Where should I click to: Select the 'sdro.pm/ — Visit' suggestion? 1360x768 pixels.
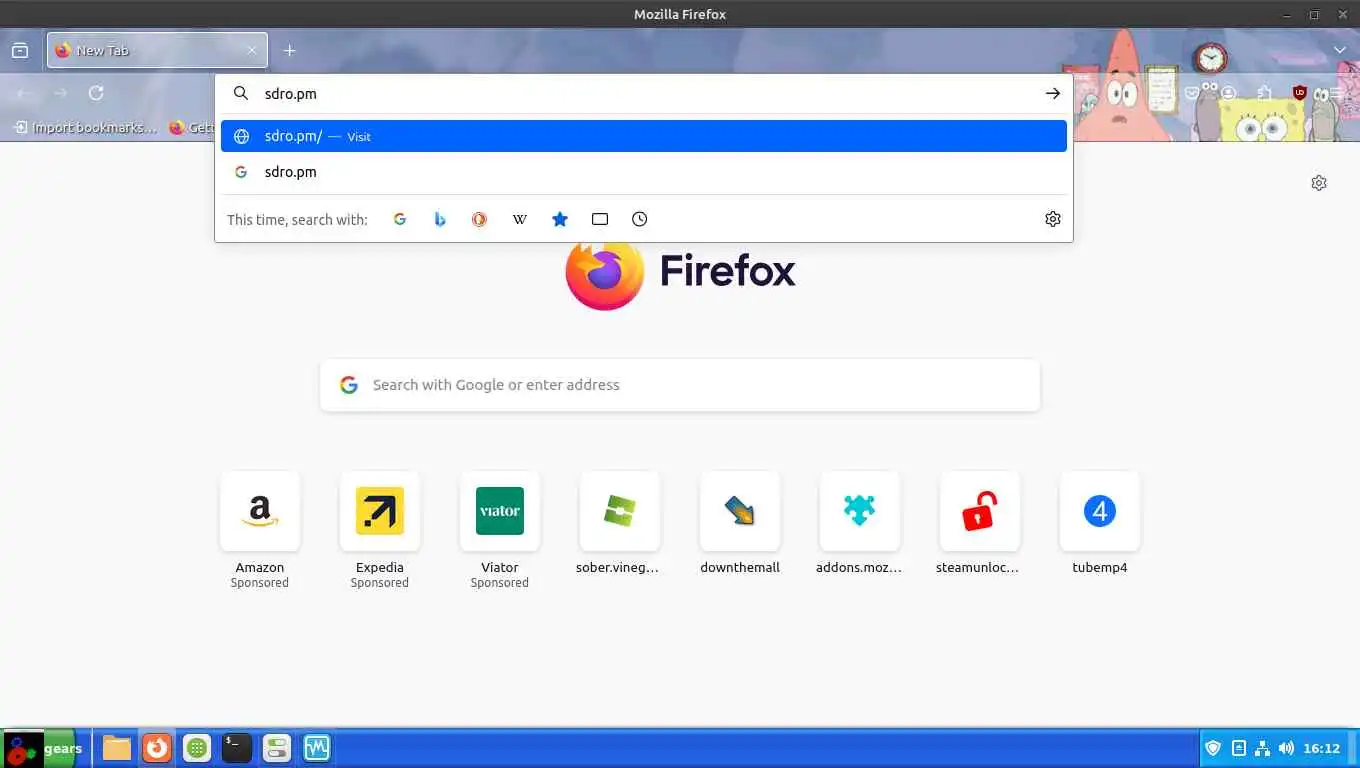tap(644, 136)
